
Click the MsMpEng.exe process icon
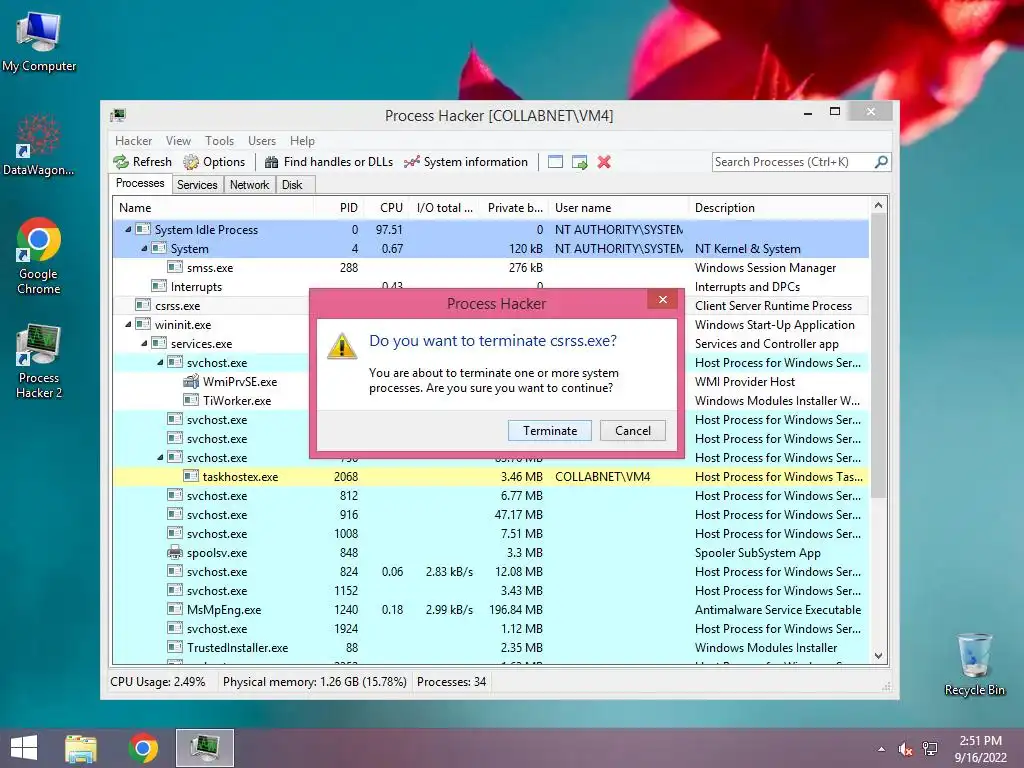(x=174, y=609)
